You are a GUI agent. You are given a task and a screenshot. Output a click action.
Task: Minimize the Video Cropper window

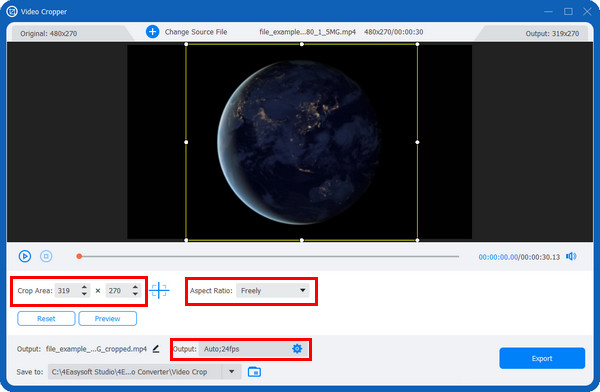click(548, 11)
